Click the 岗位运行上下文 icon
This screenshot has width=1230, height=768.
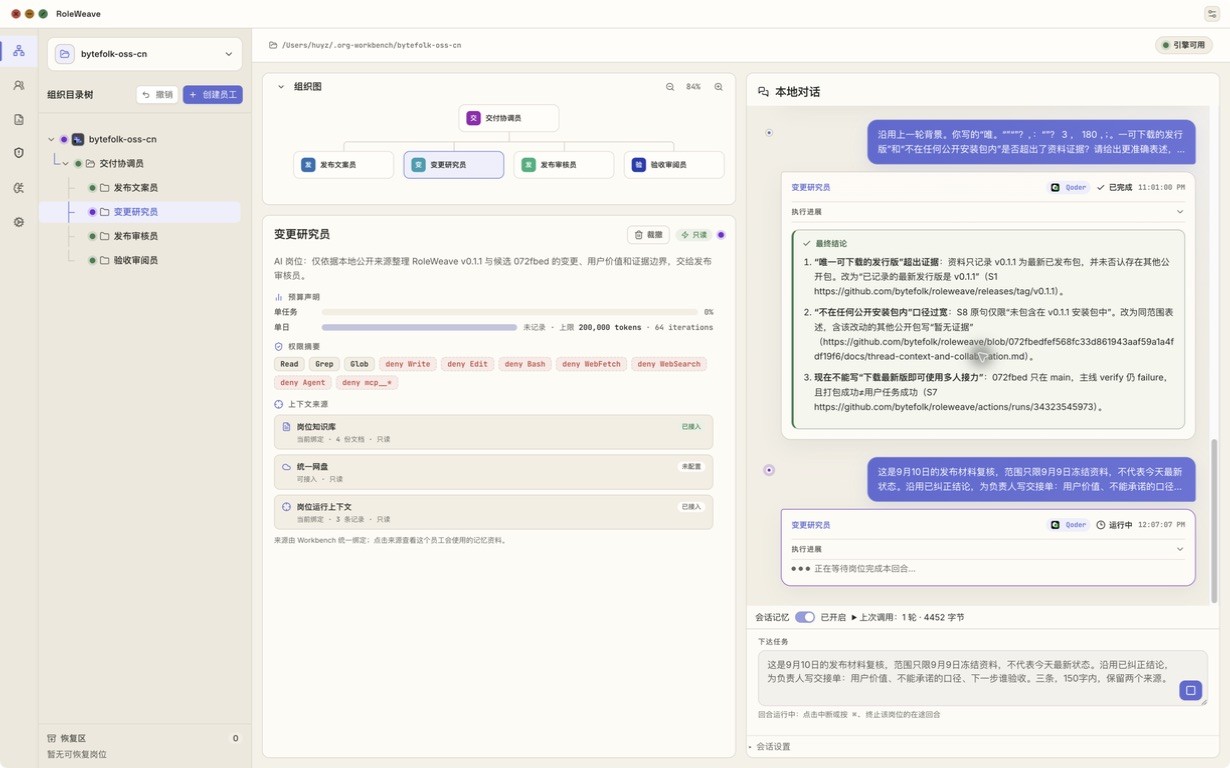click(286, 507)
